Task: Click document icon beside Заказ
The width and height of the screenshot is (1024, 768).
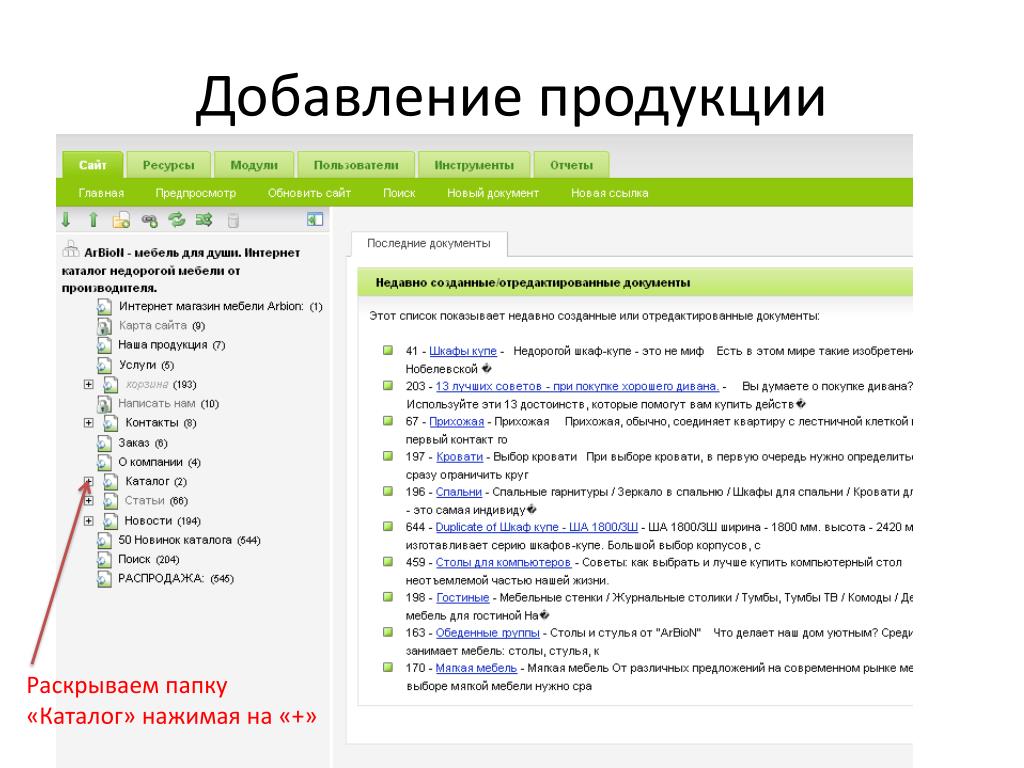Action: (104, 443)
